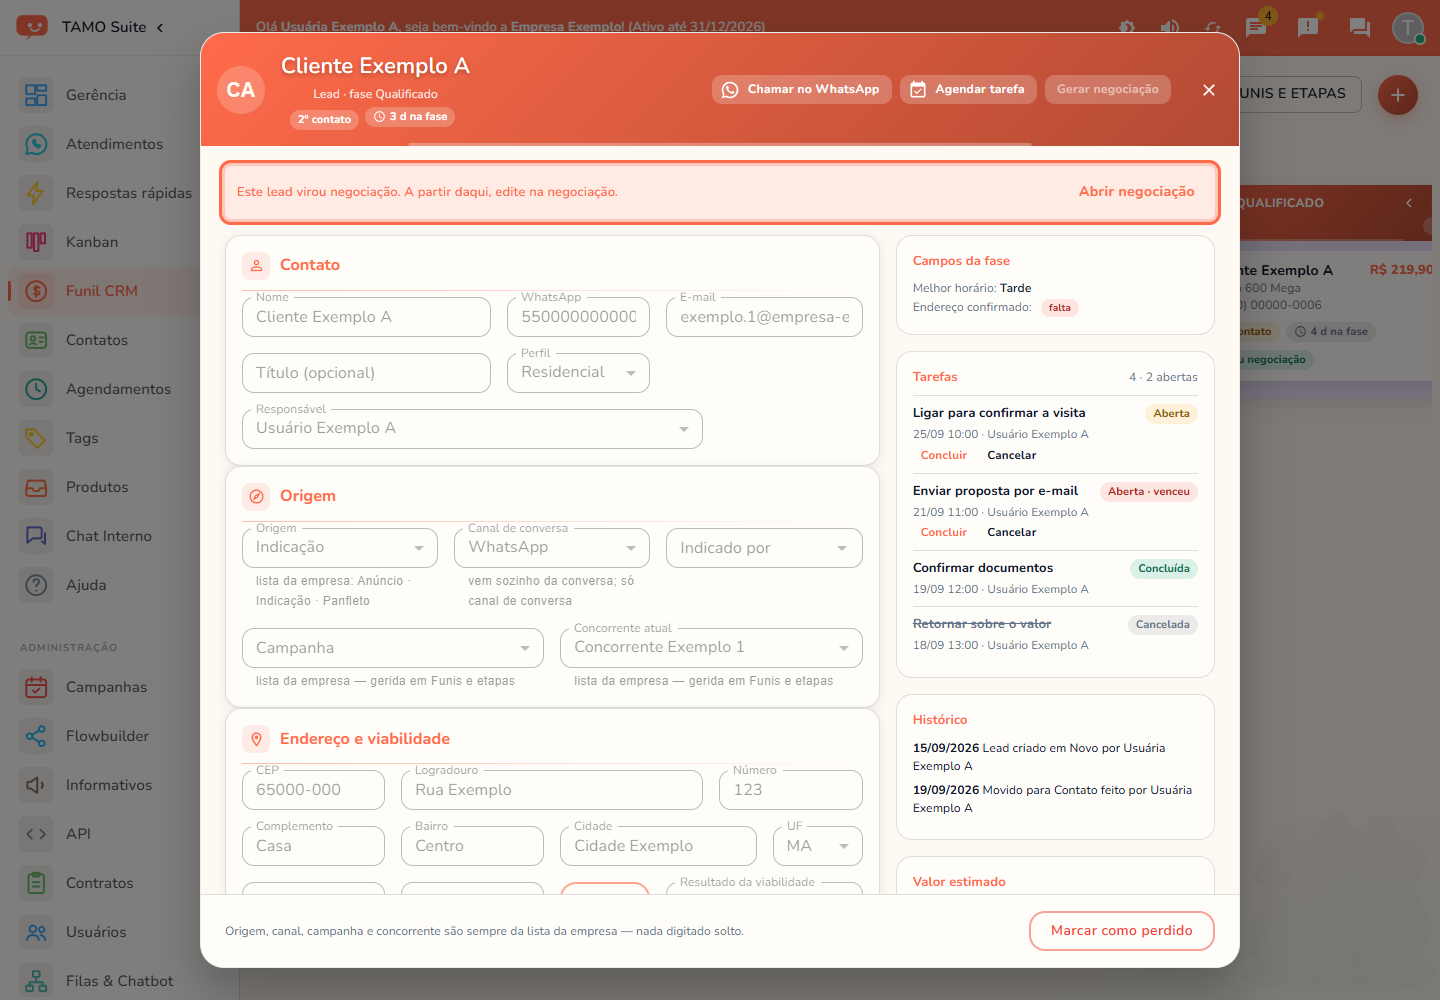1440x1000 pixels.
Task: Conclude the Ligar para confirmar a visita task
Action: pyautogui.click(x=943, y=455)
